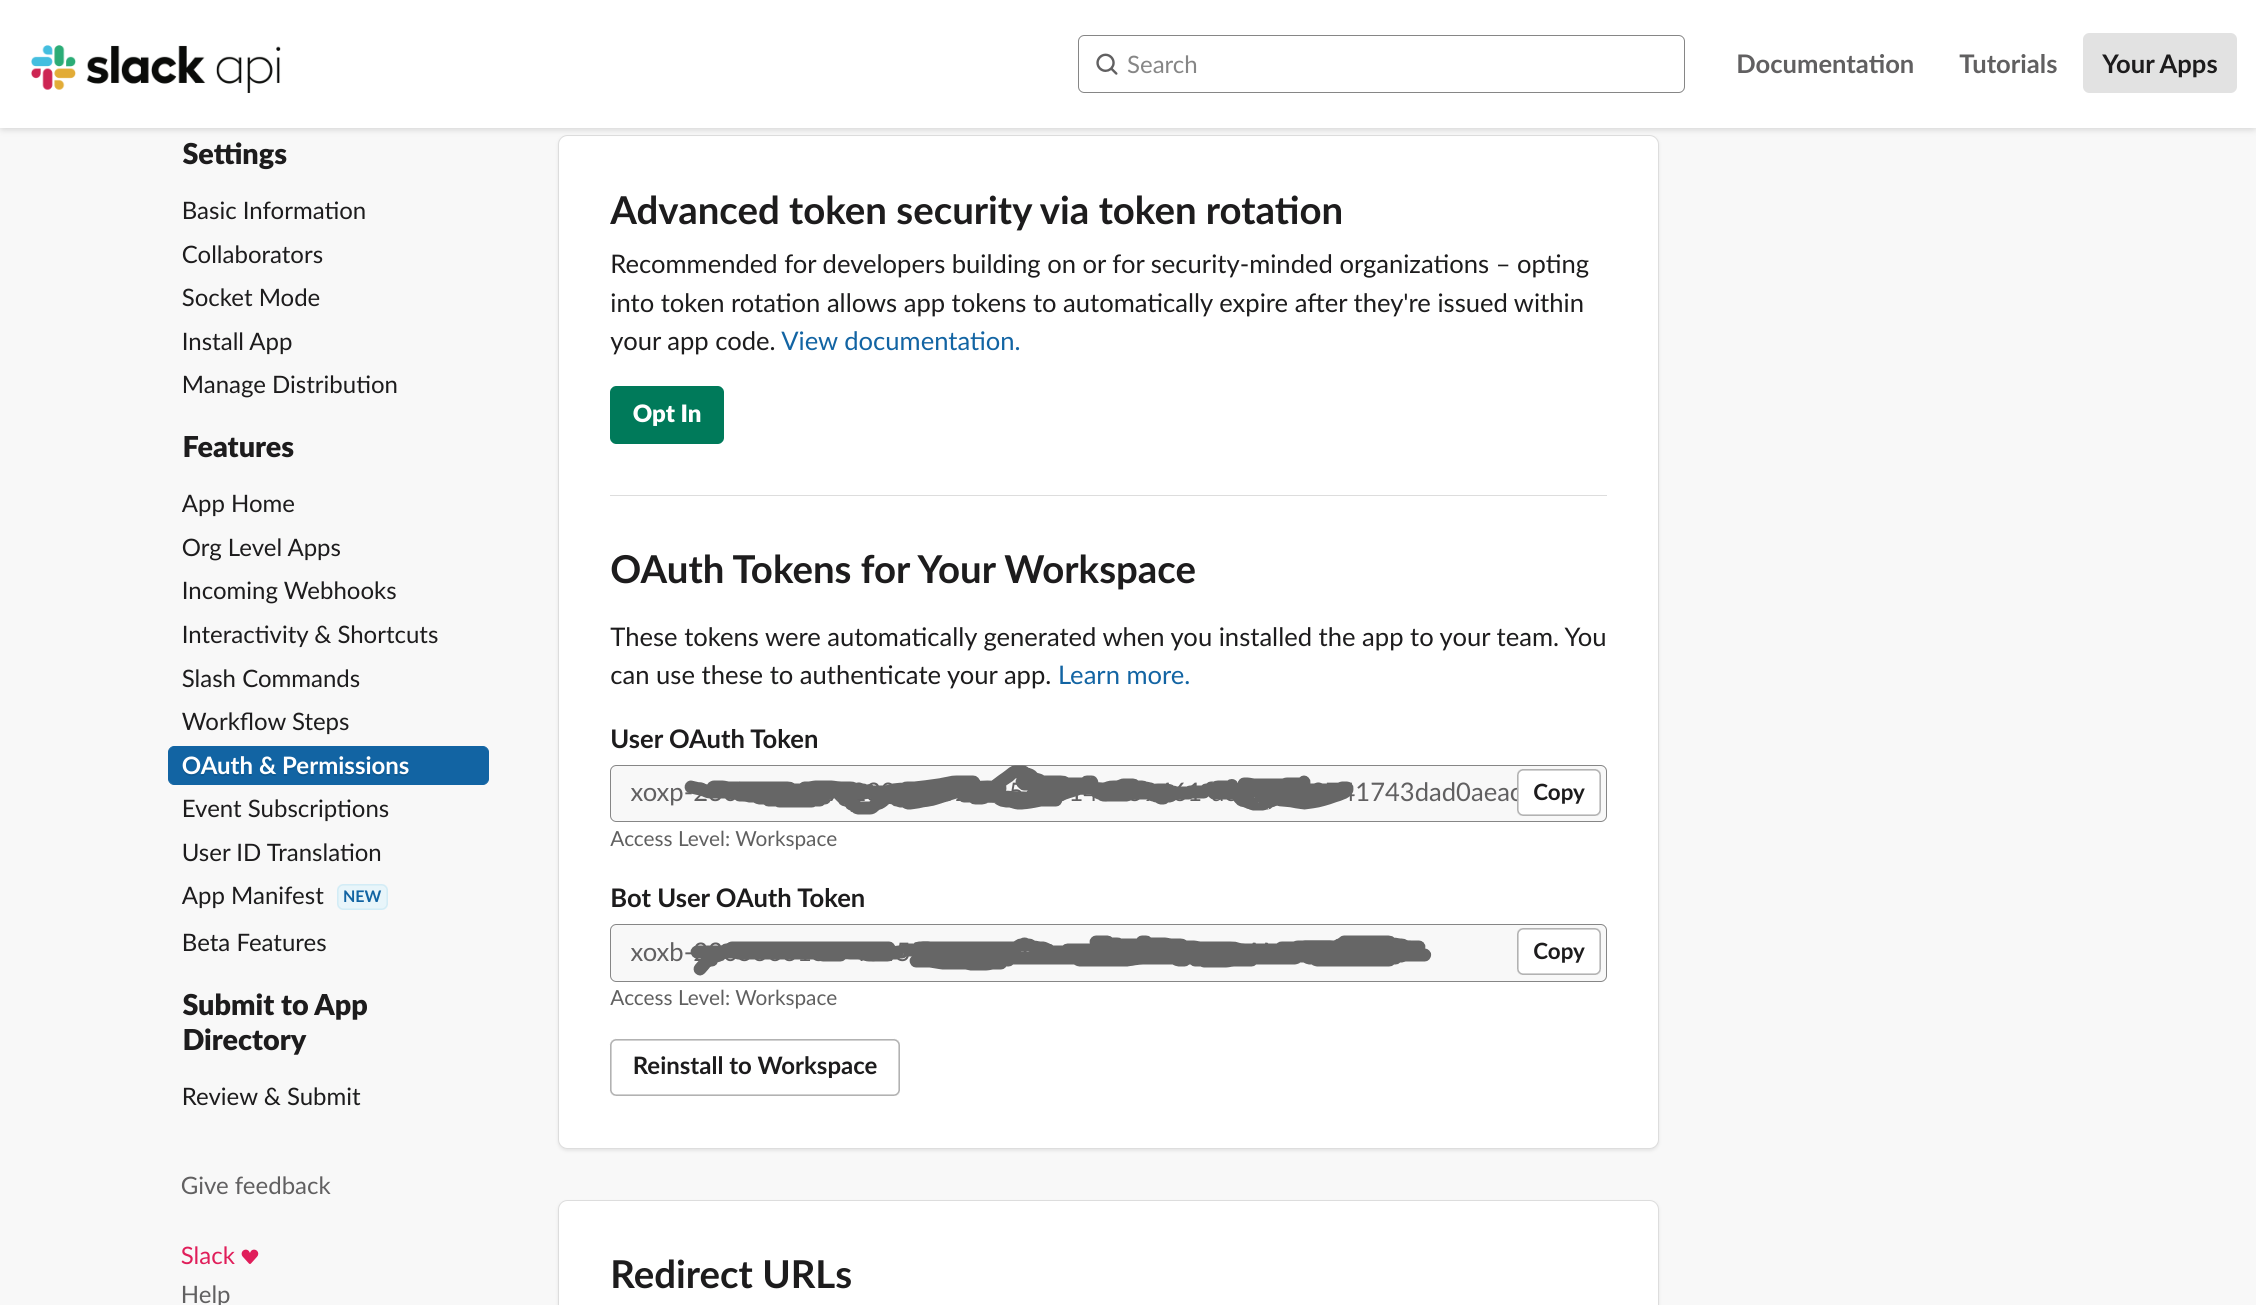Open Socket Mode settings
The image size is (2256, 1305).
click(250, 298)
